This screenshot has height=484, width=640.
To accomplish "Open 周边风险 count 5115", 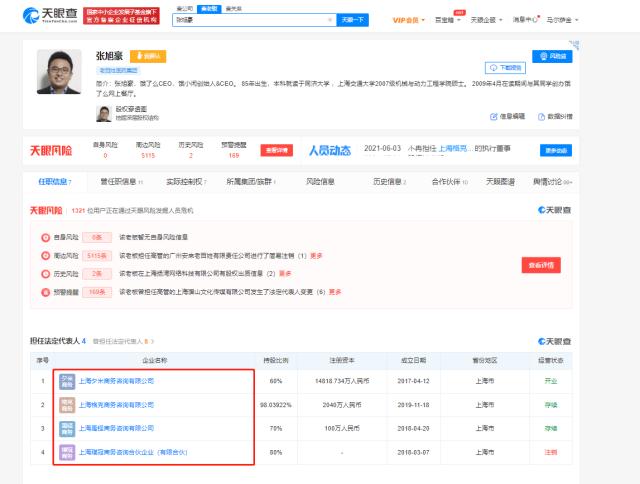I will pos(148,155).
